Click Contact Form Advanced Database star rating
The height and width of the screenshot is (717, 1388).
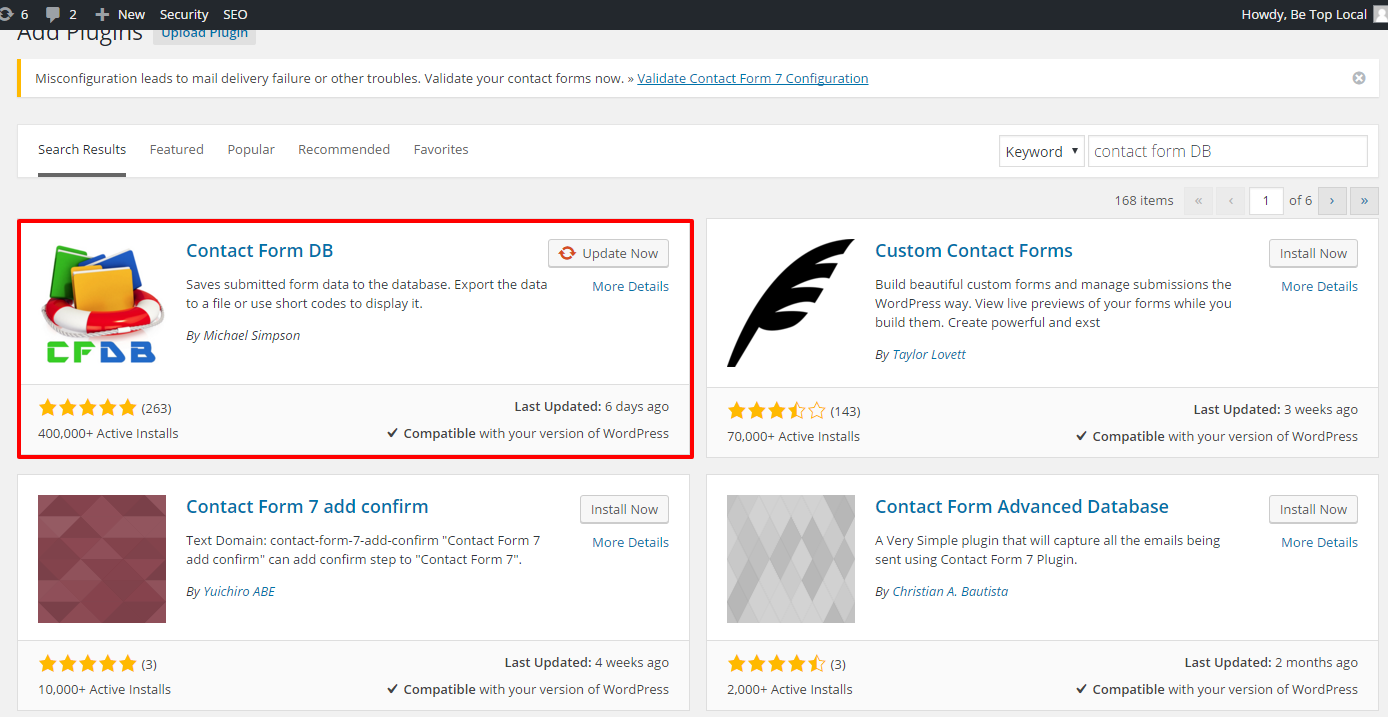pyautogui.click(x=776, y=664)
